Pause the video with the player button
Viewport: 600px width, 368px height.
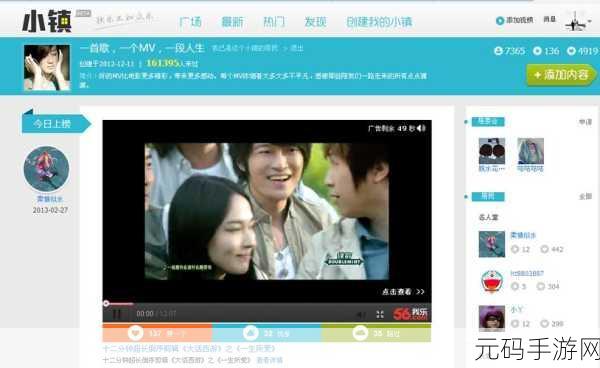click(116, 314)
